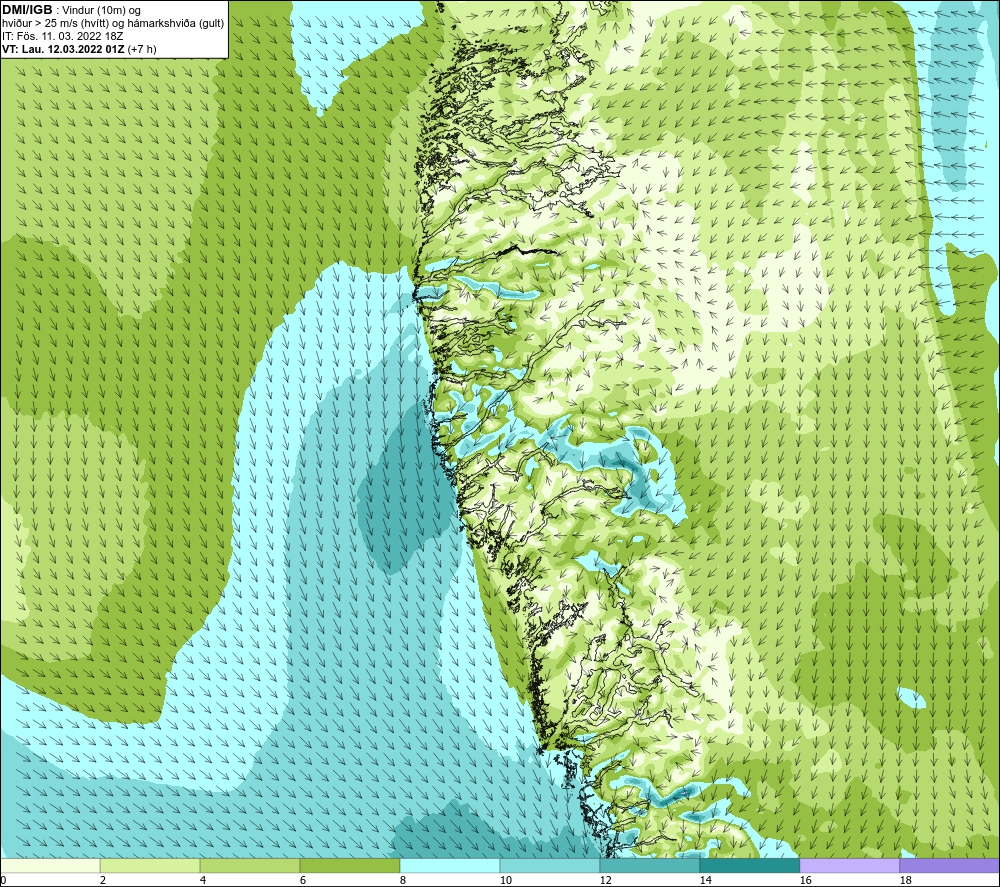
Task: Click the 8–10 m/s pale cyan legend swatch
Action: point(450,865)
